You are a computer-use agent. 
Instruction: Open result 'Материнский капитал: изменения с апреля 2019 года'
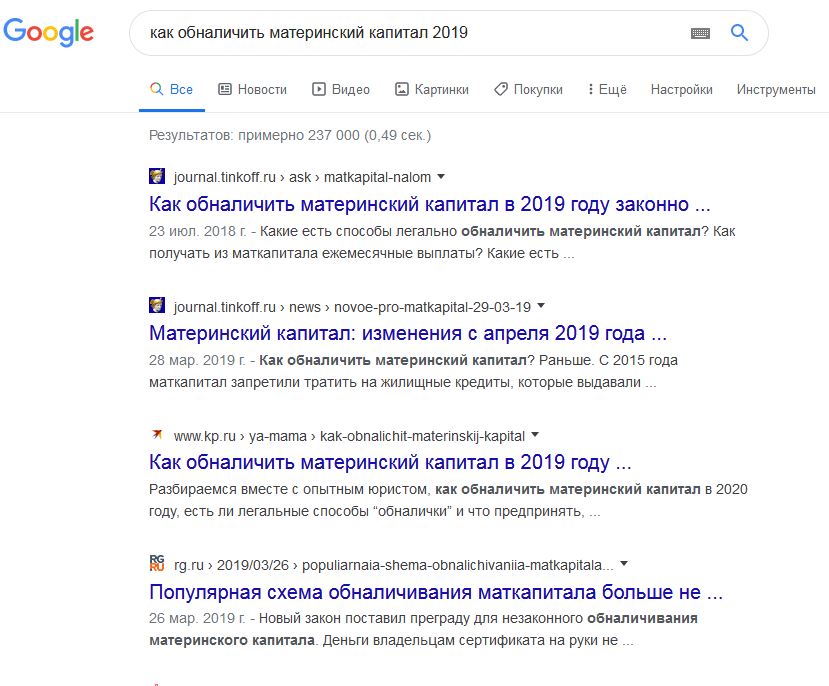[408, 333]
